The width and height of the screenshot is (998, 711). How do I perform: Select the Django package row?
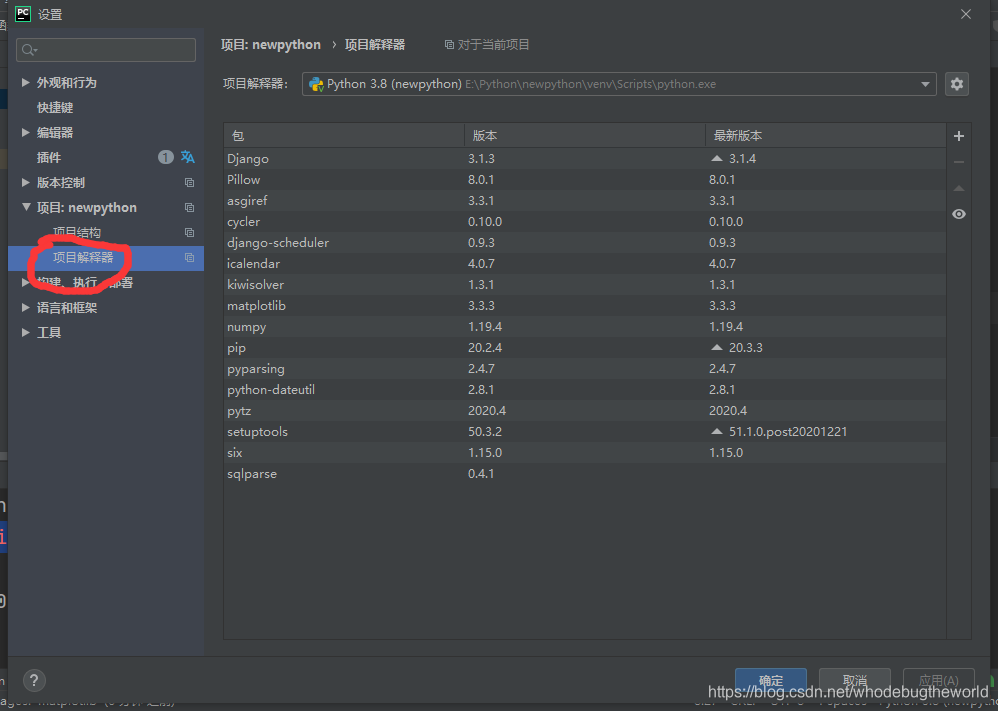584,158
